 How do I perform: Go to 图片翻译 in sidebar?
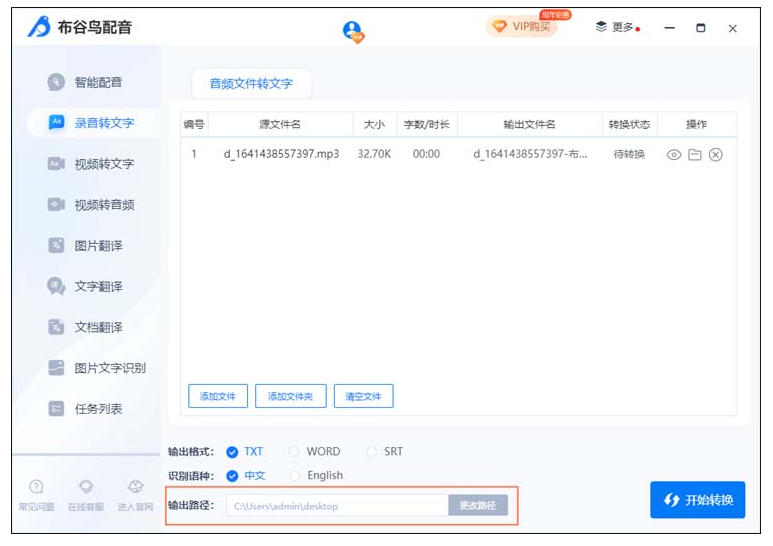[x=97, y=246]
